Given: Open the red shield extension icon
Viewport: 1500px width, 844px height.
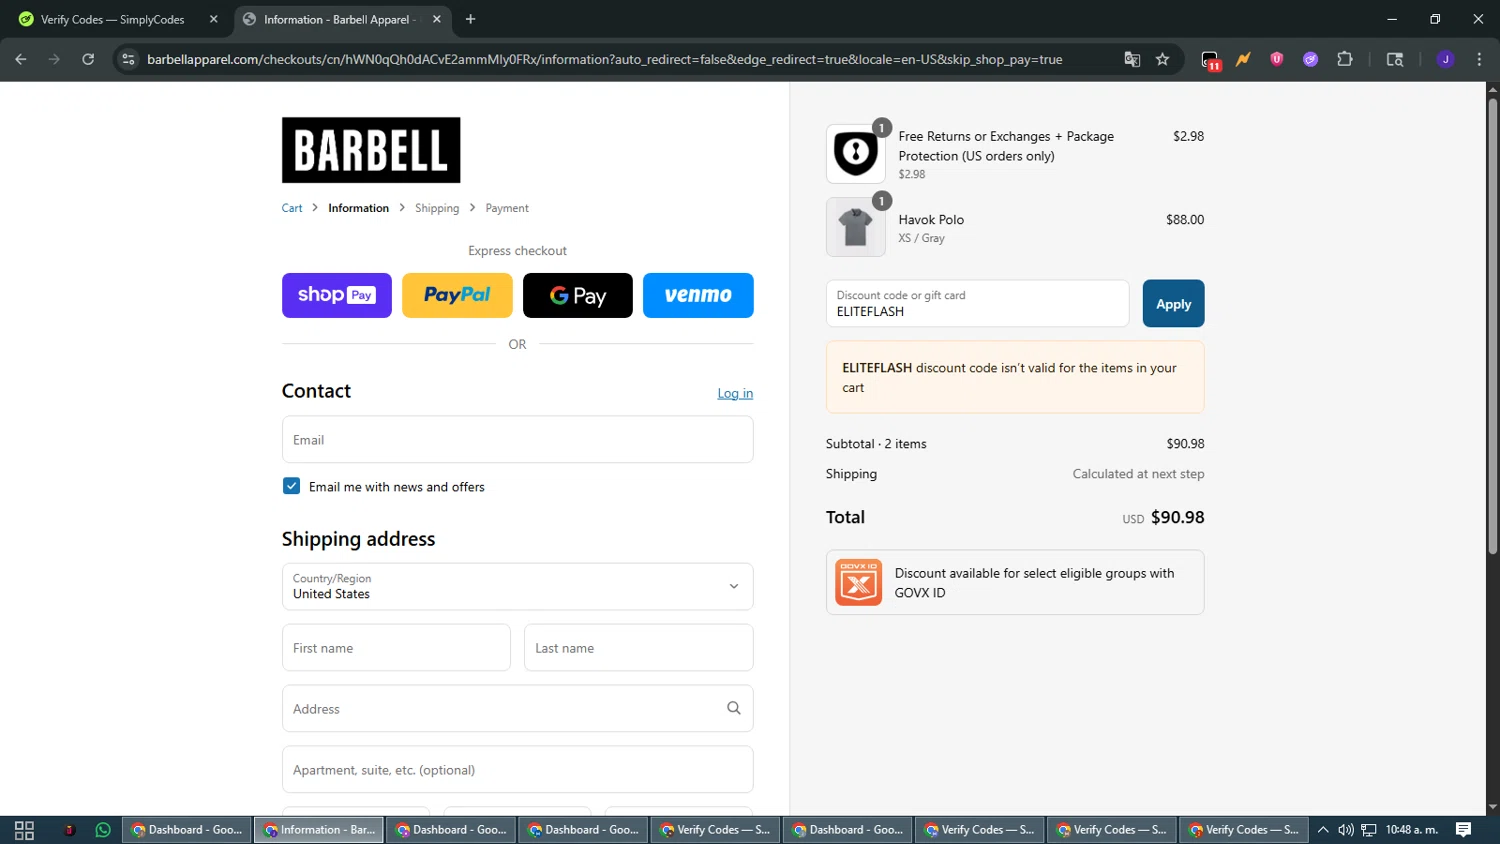Looking at the screenshot, I should [x=1277, y=59].
